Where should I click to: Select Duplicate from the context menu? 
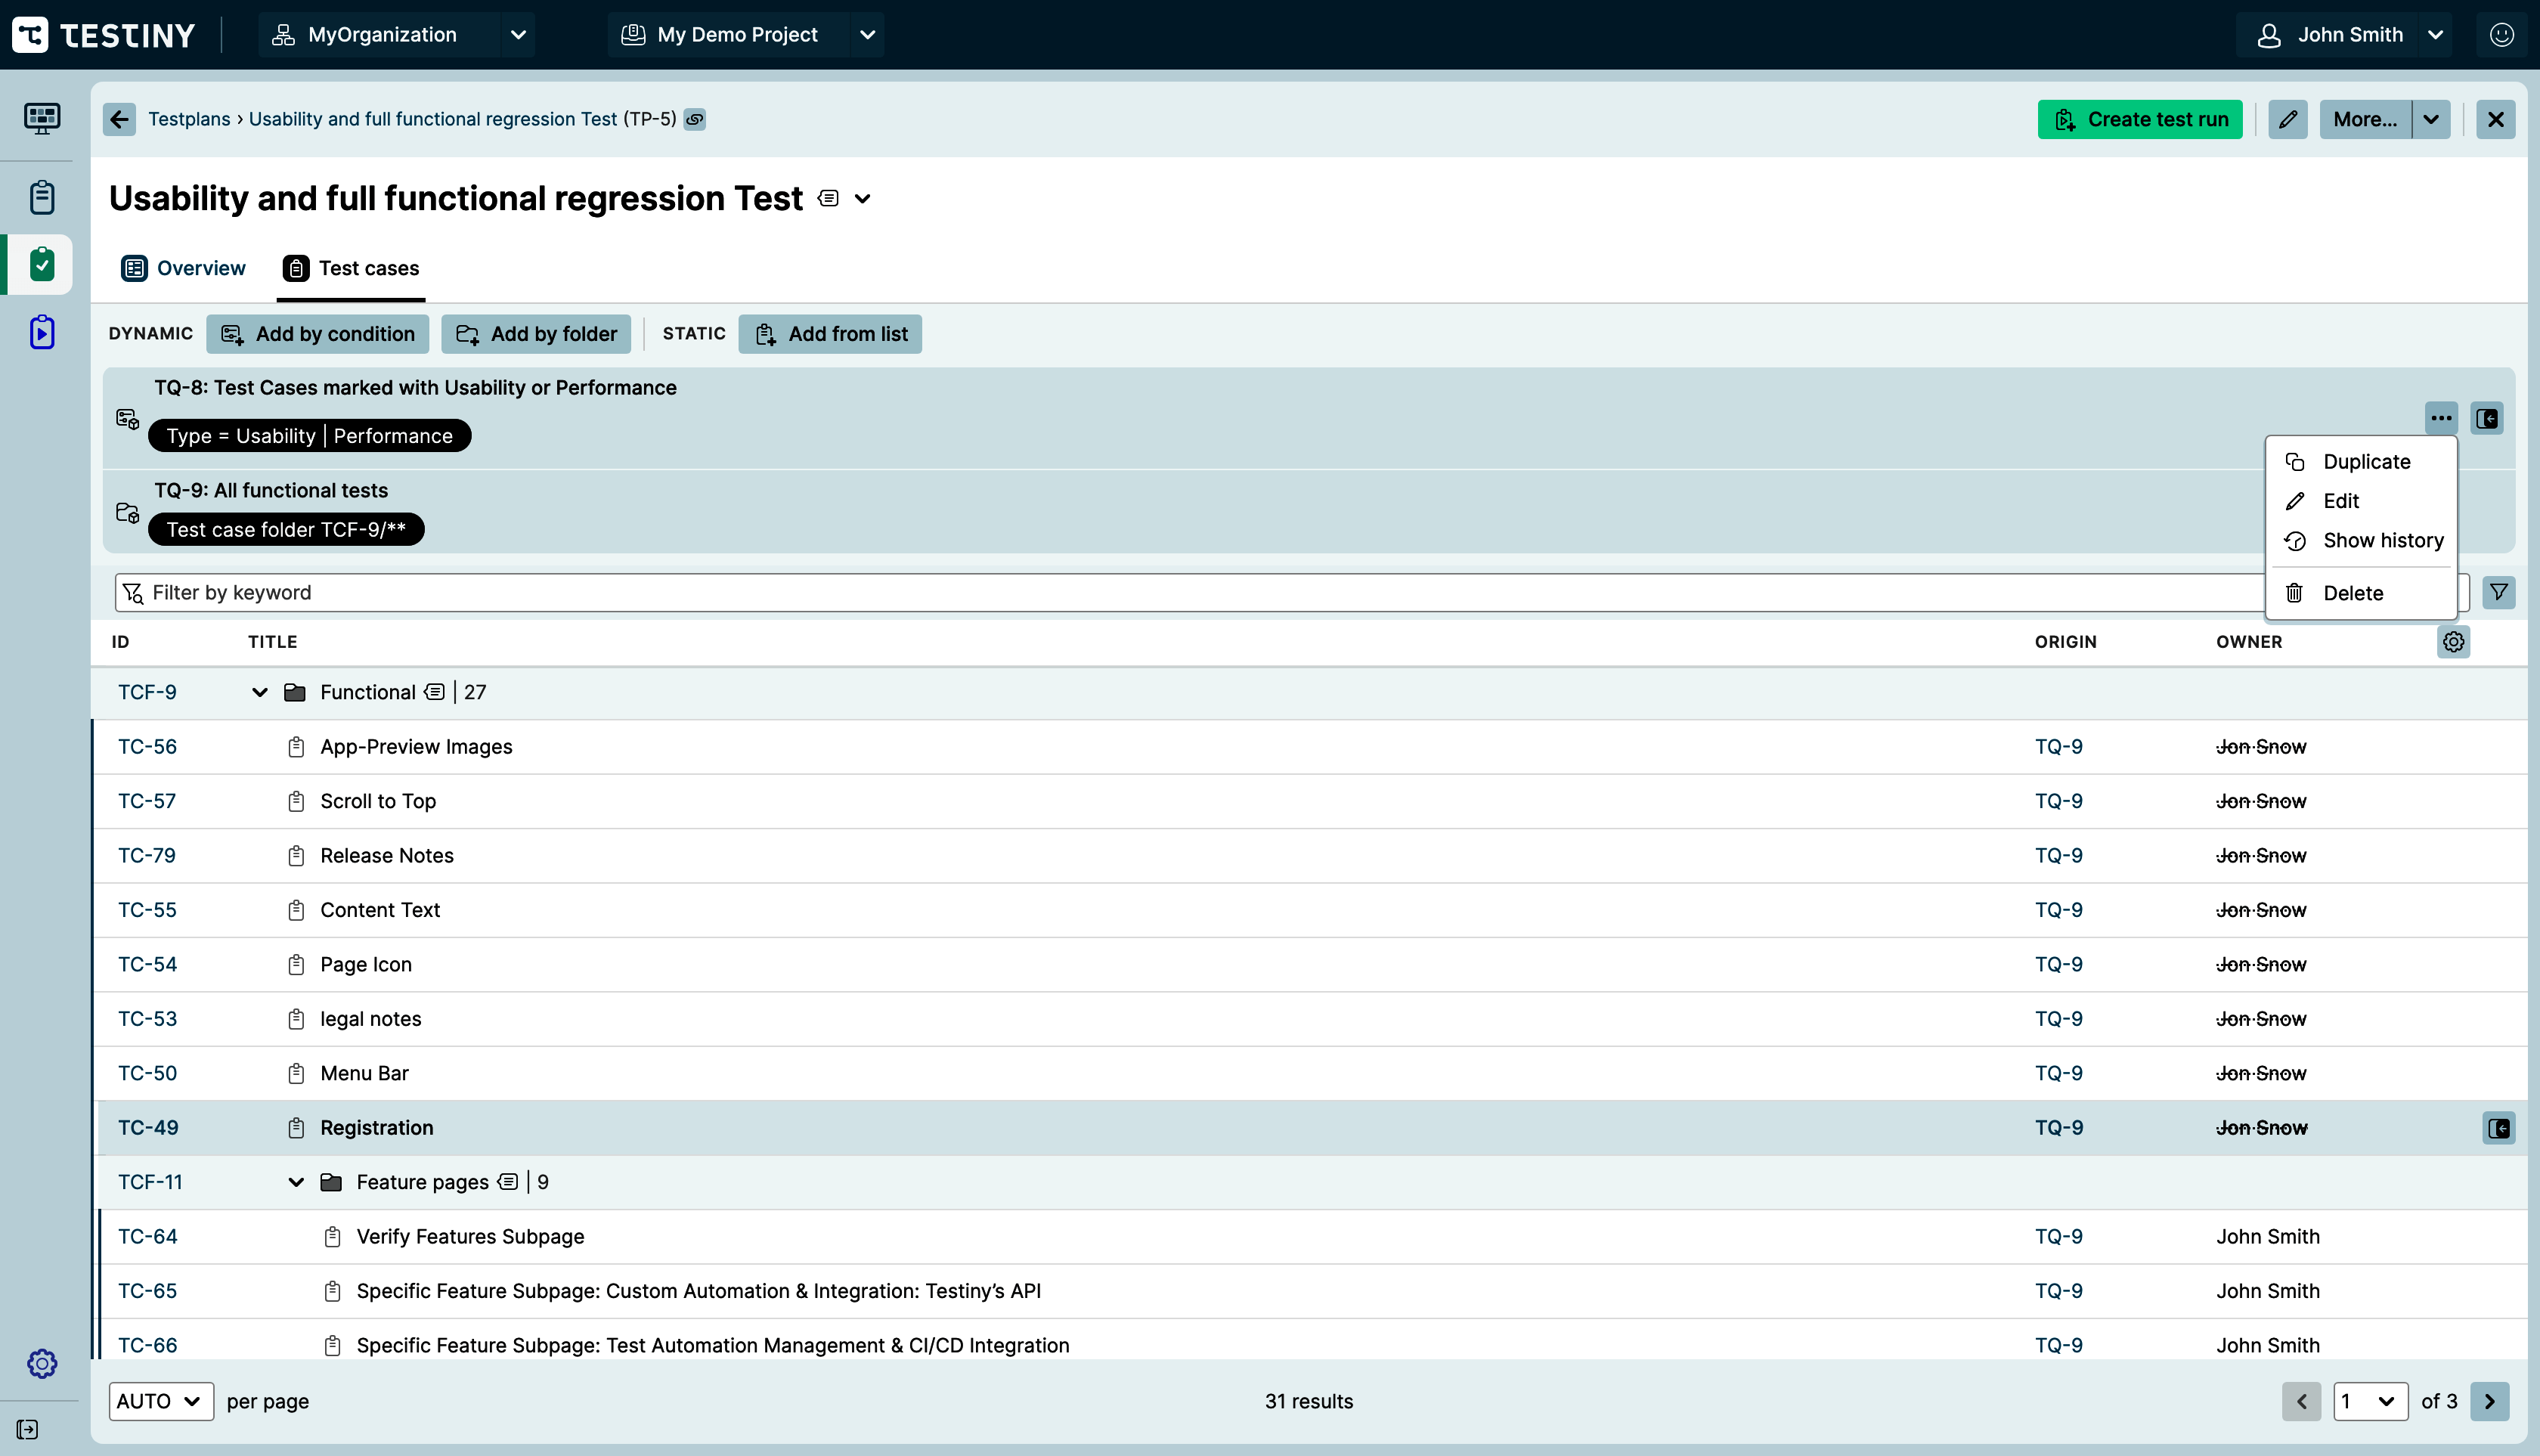2366,462
